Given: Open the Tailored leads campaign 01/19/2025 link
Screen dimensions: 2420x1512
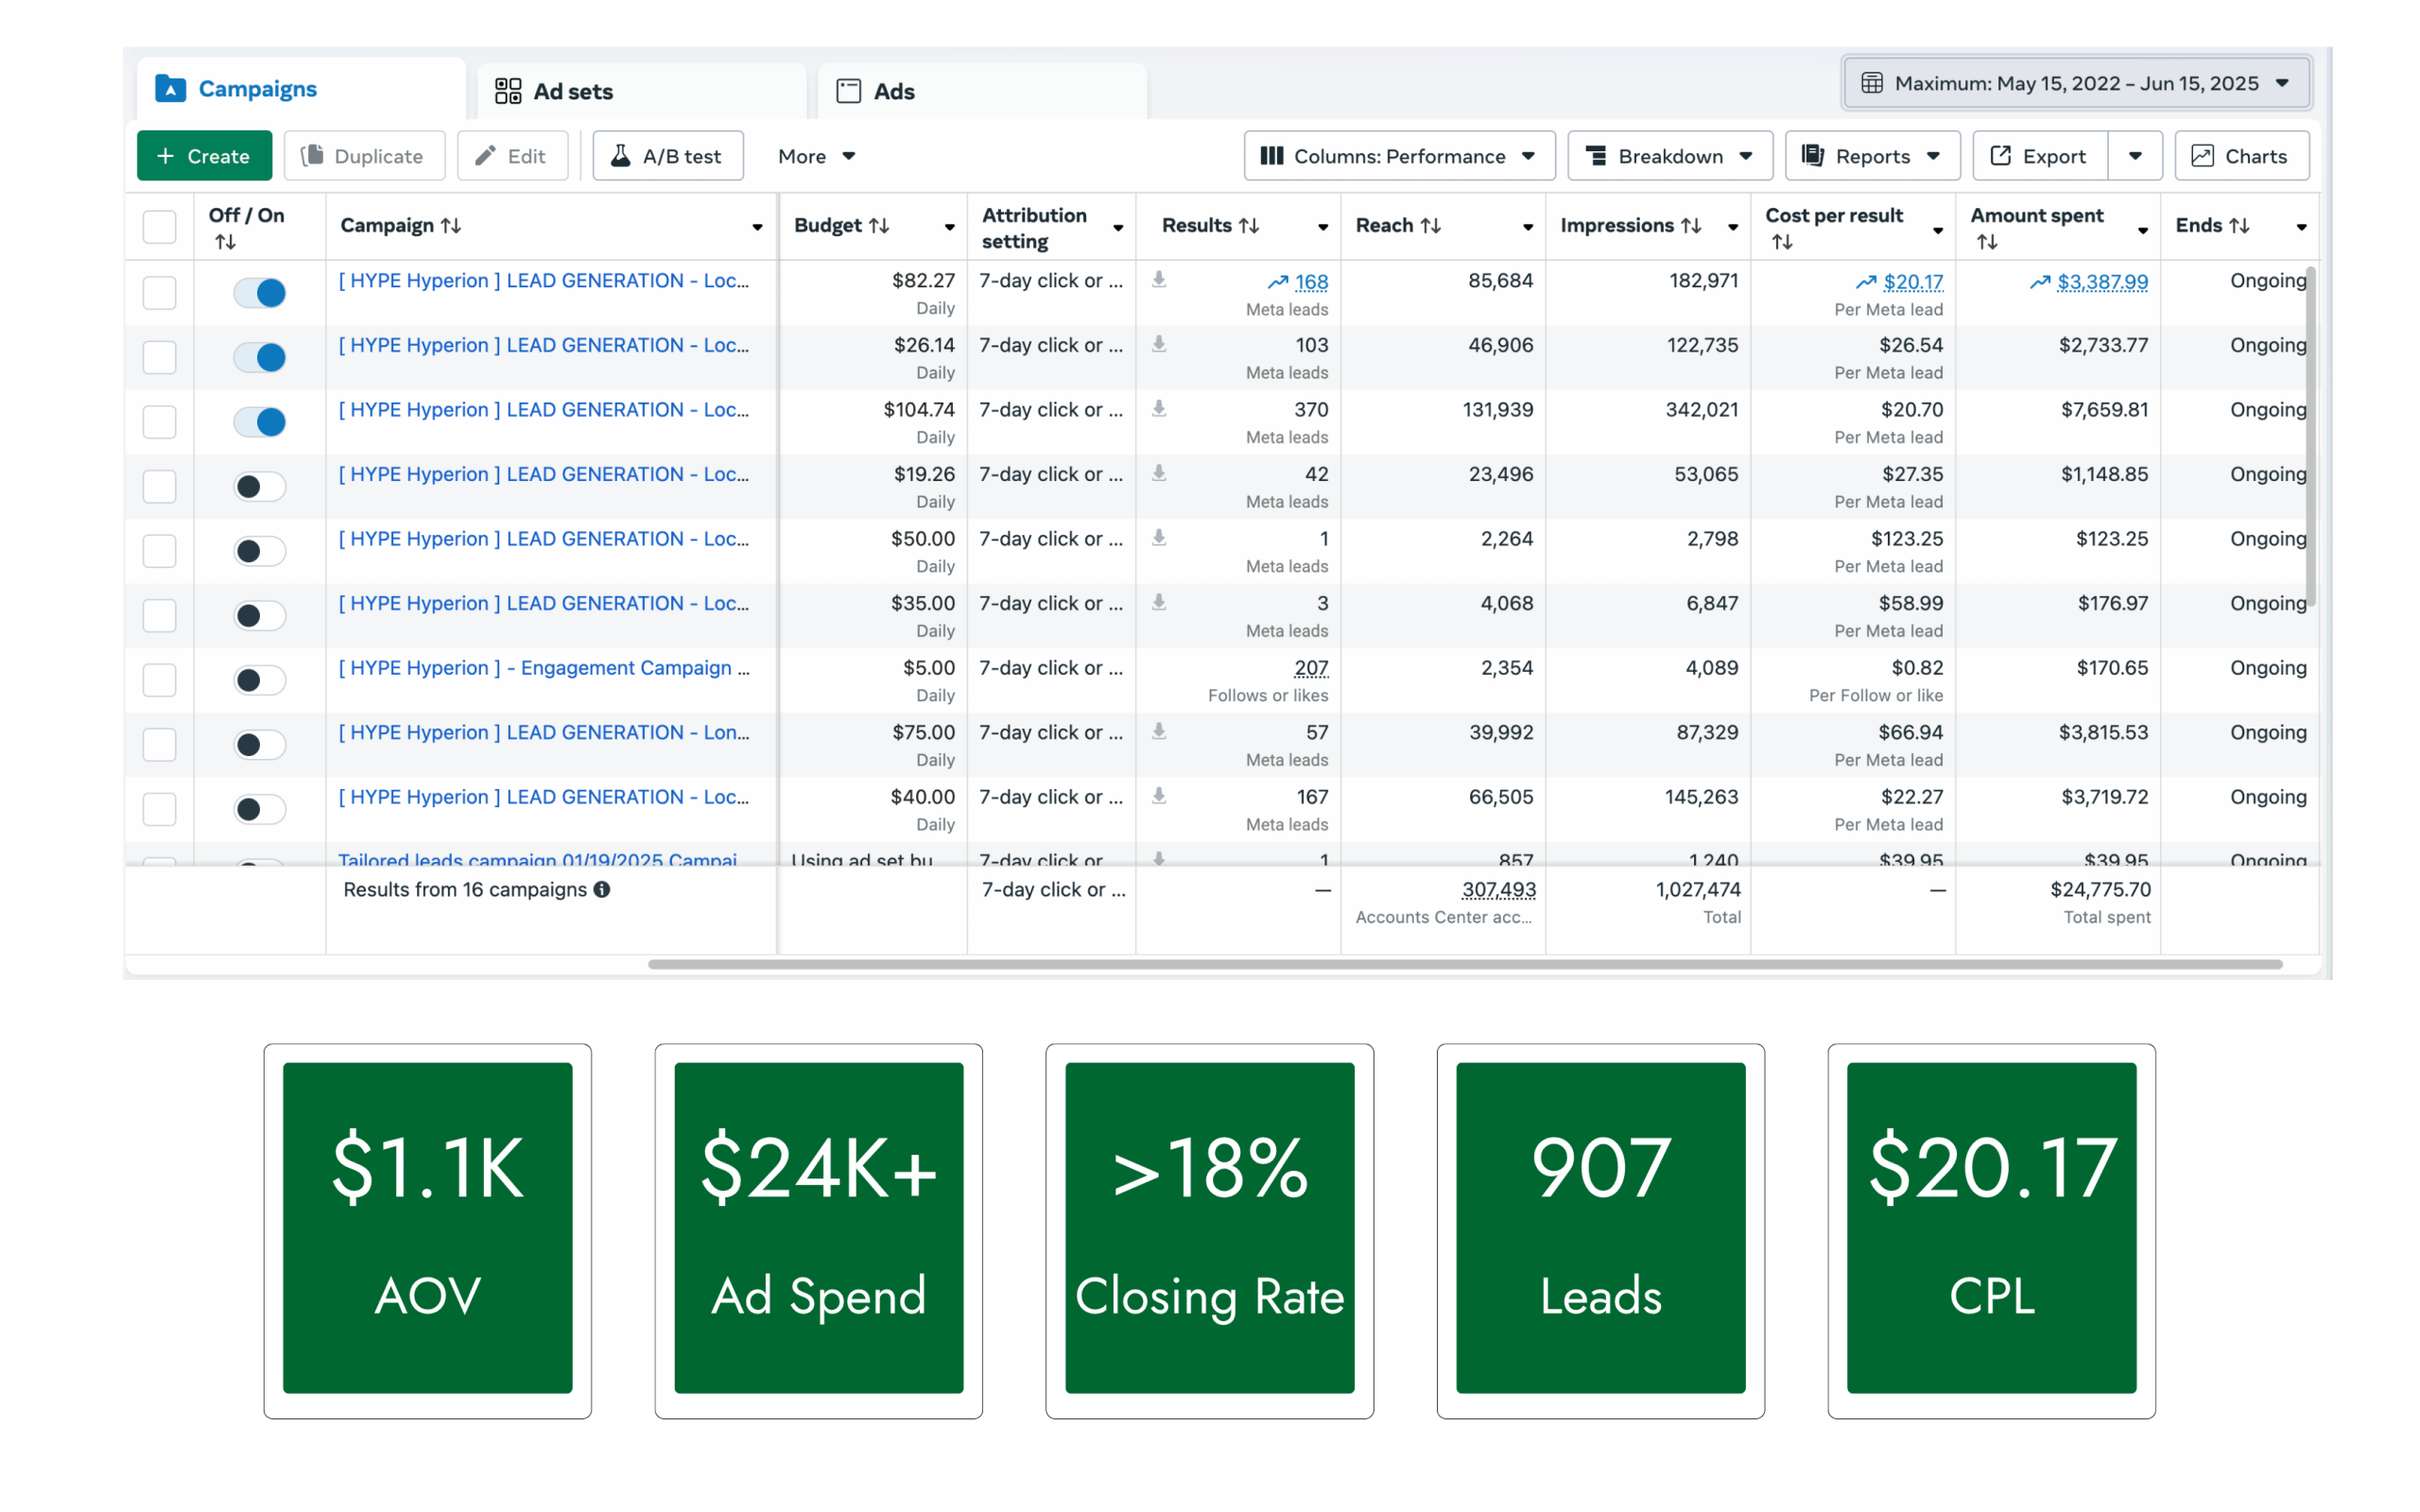Looking at the screenshot, I should [537, 859].
